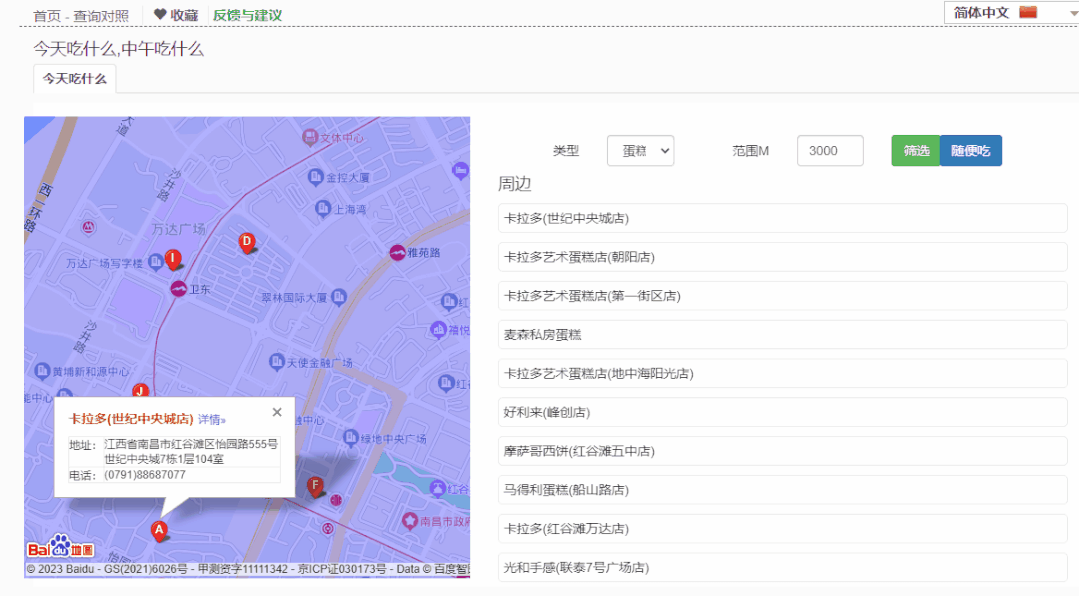The width and height of the screenshot is (1079, 596).
Task: Select 光和手感(联泰7号广场店) in the list
Action: (x=782, y=568)
